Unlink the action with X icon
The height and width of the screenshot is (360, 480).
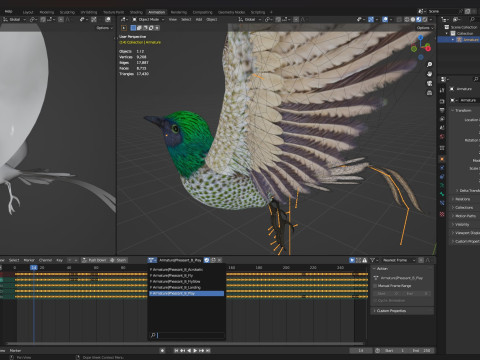coord(219,260)
